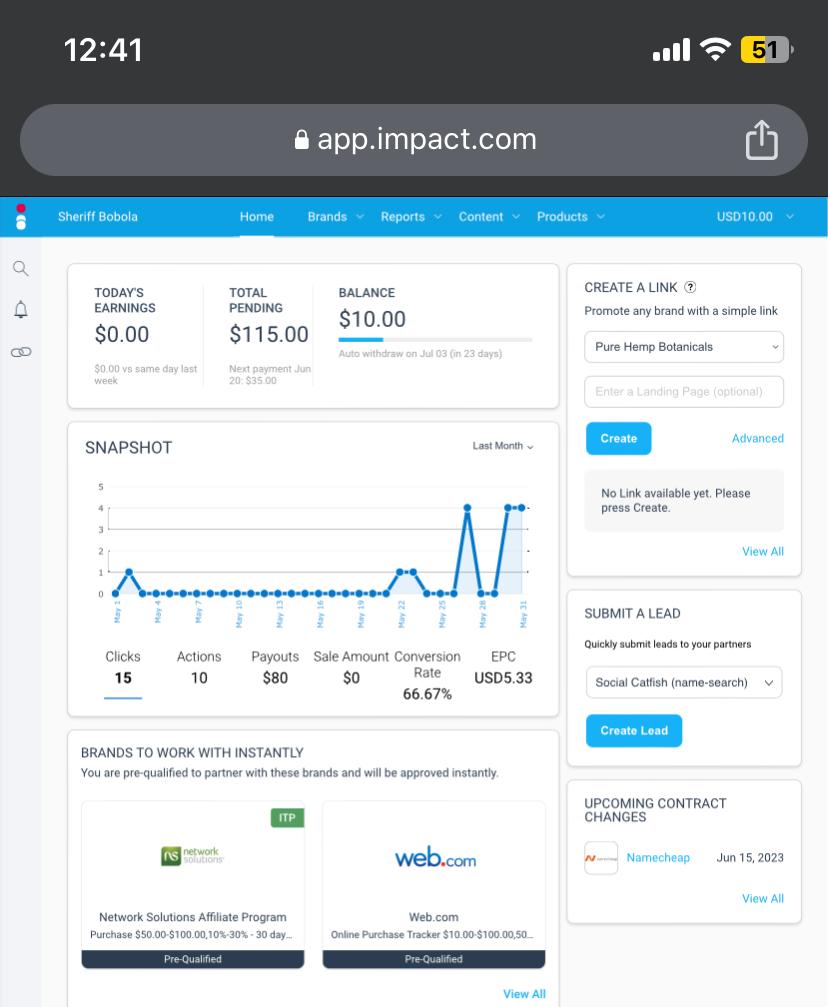Tap the app.impact.com address bar

[x=414, y=140]
